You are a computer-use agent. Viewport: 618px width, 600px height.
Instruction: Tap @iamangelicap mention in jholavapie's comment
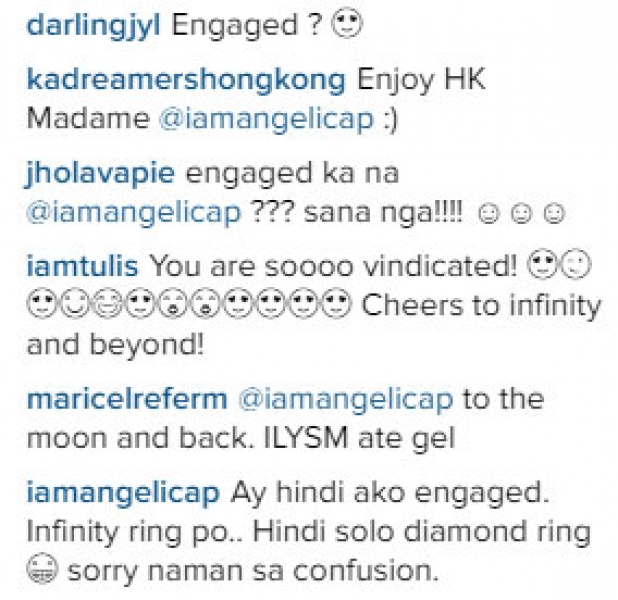134,212
